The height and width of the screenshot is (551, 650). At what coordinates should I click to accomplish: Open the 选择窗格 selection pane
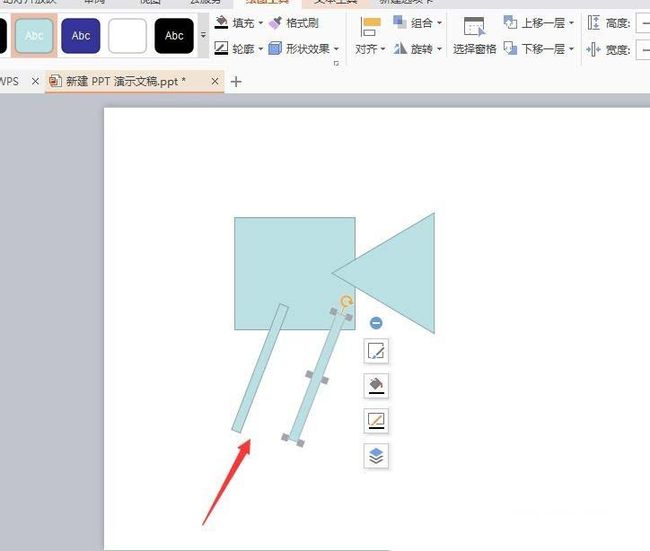[x=474, y=36]
